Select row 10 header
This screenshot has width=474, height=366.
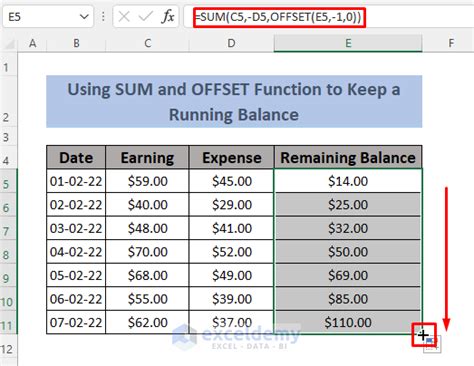click(x=8, y=299)
